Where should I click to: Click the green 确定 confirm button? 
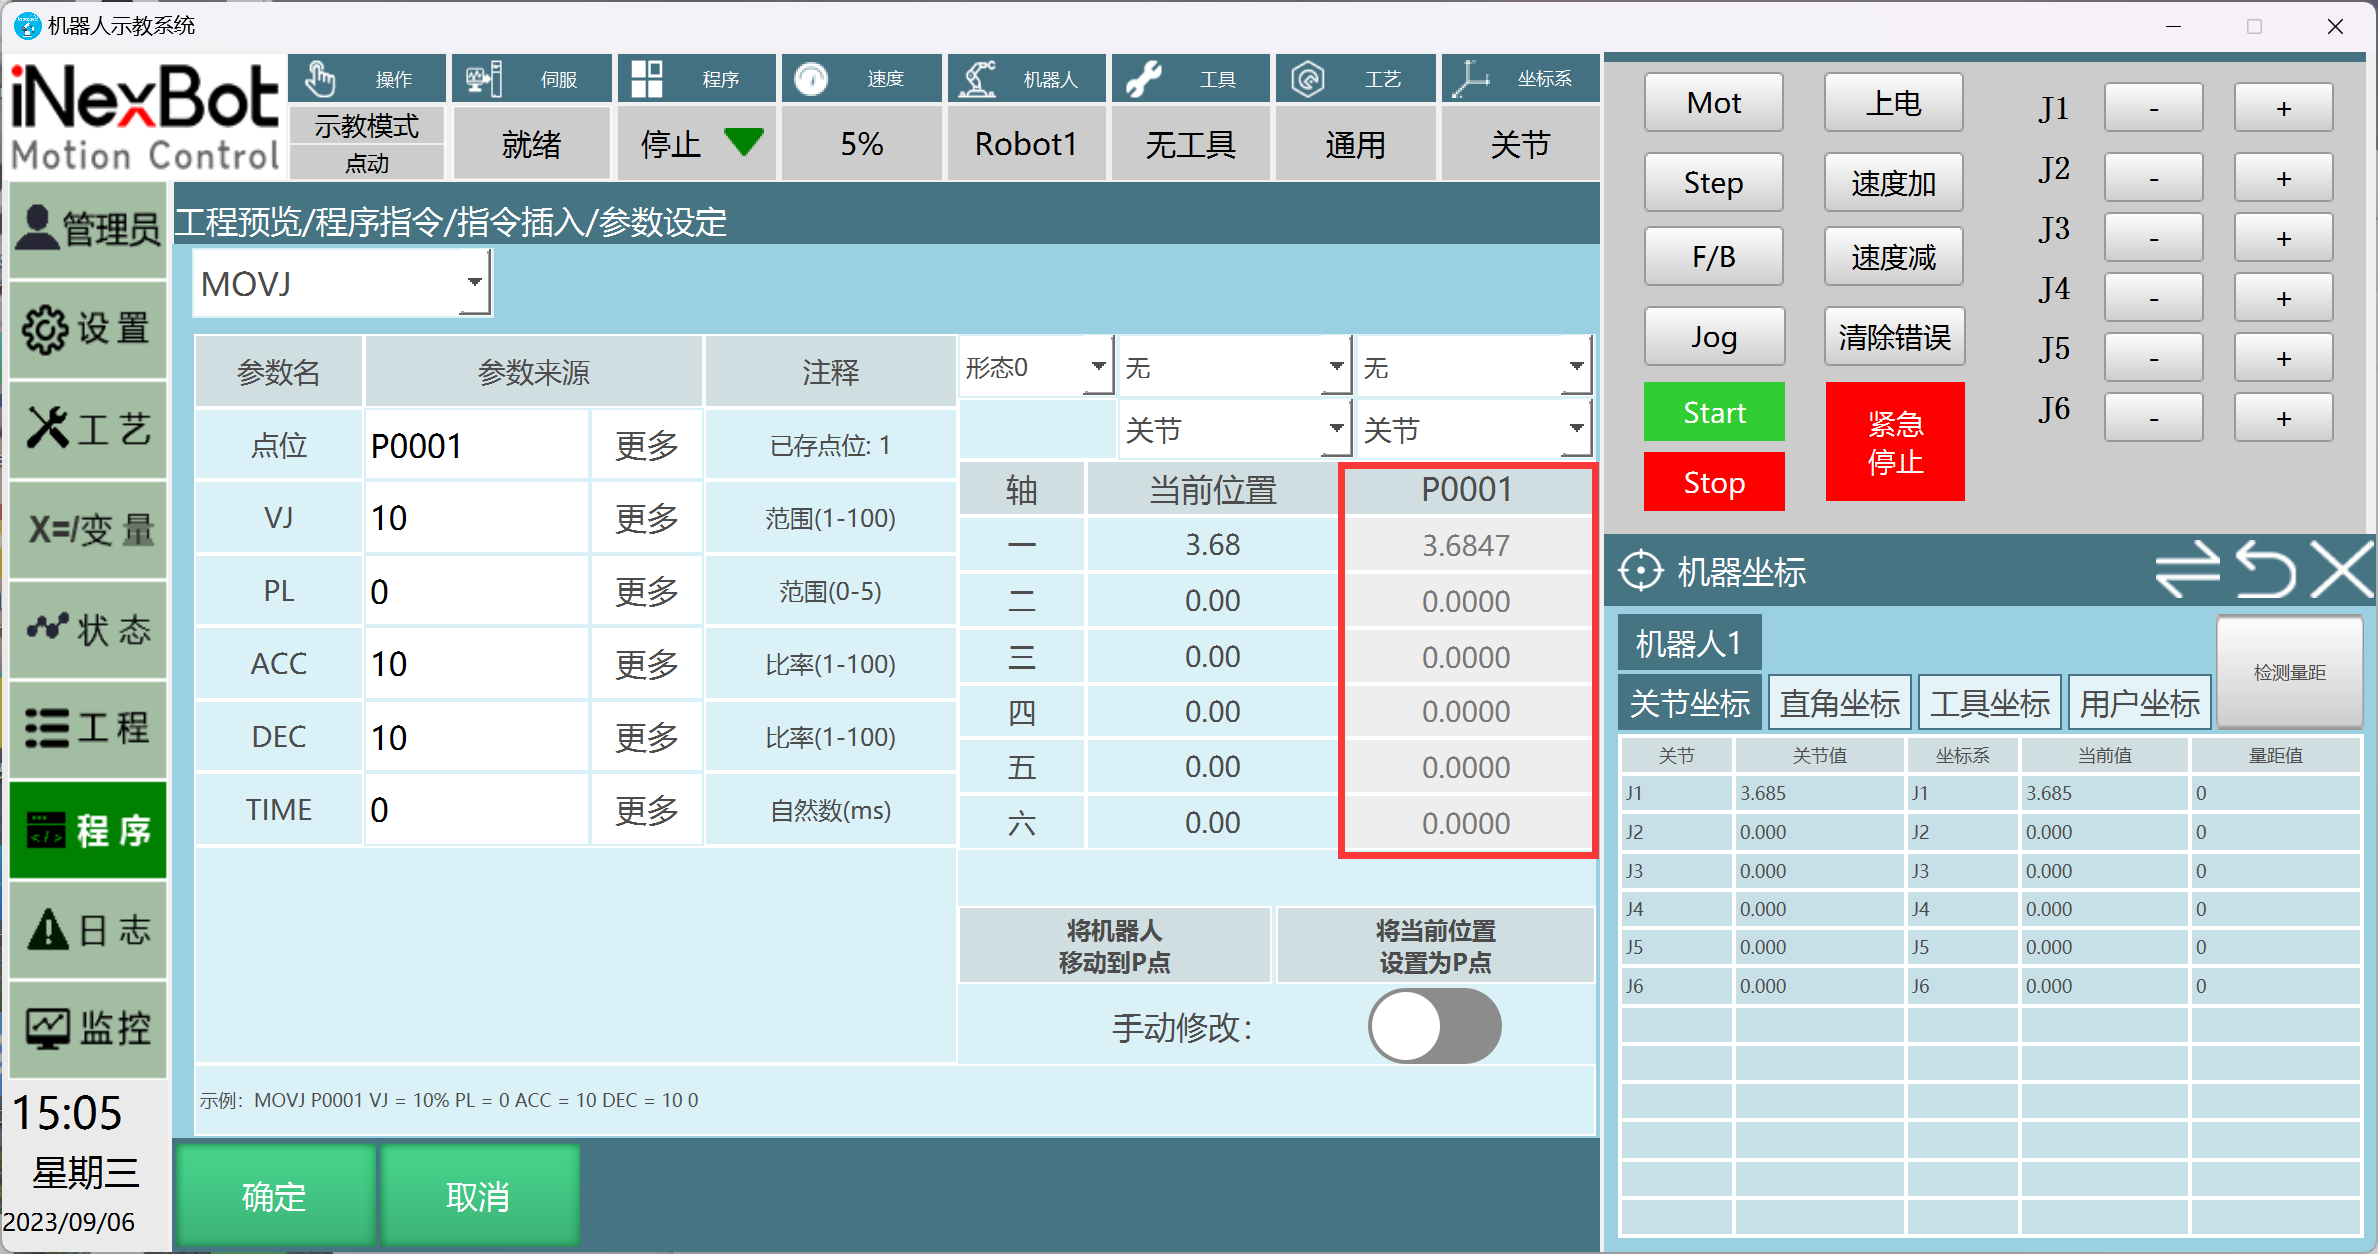274,1195
